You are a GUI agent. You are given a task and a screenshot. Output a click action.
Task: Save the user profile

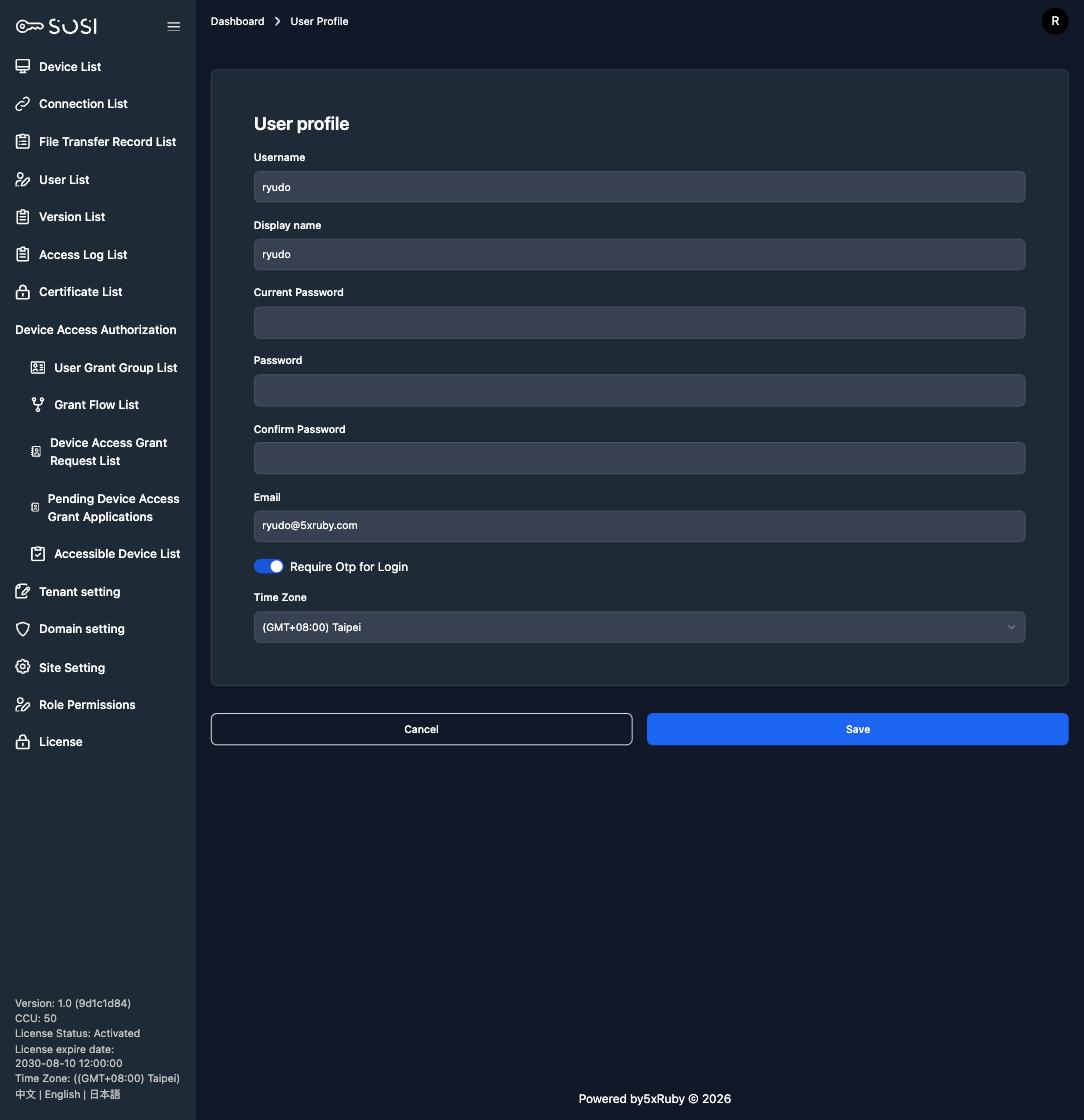(858, 729)
